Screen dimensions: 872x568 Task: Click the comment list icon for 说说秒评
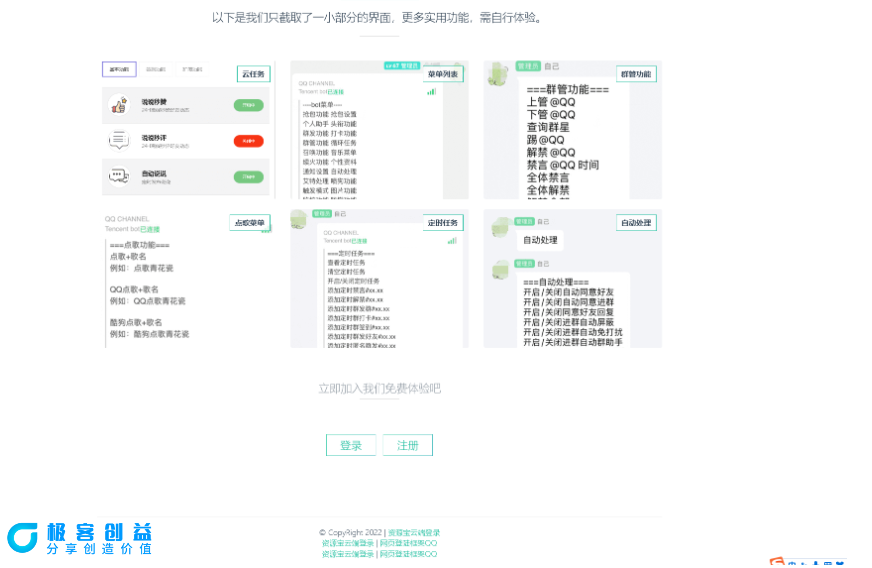click(x=119, y=140)
